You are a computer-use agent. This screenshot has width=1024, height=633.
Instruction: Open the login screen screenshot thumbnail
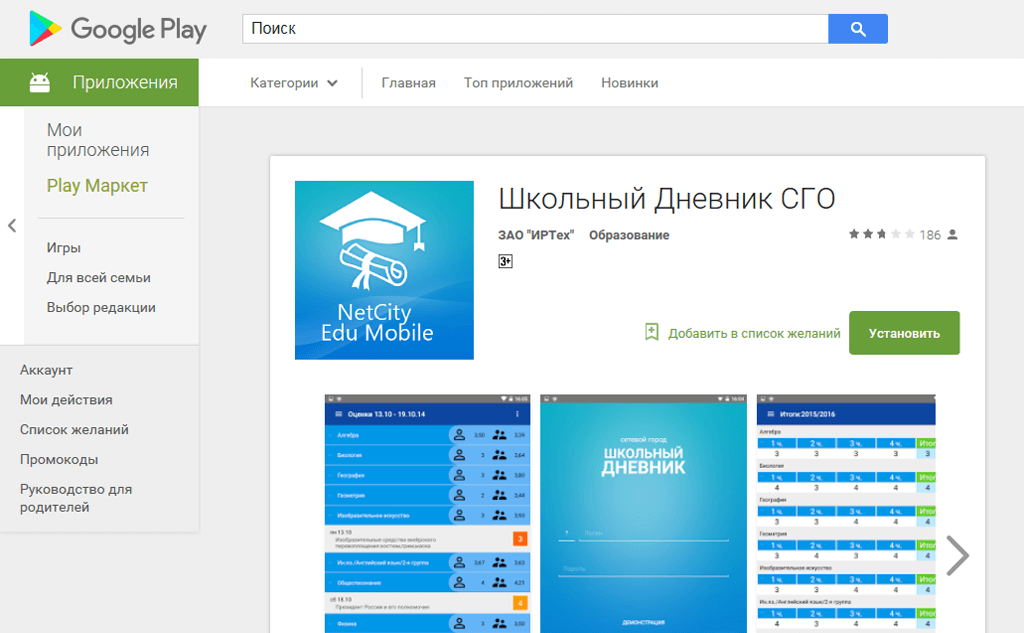643,513
